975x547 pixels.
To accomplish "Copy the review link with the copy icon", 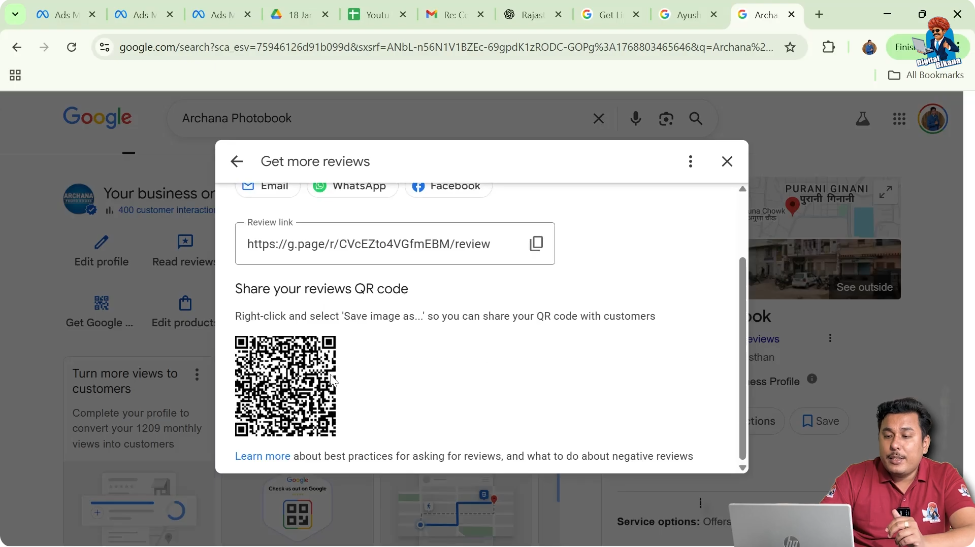I will [x=536, y=243].
